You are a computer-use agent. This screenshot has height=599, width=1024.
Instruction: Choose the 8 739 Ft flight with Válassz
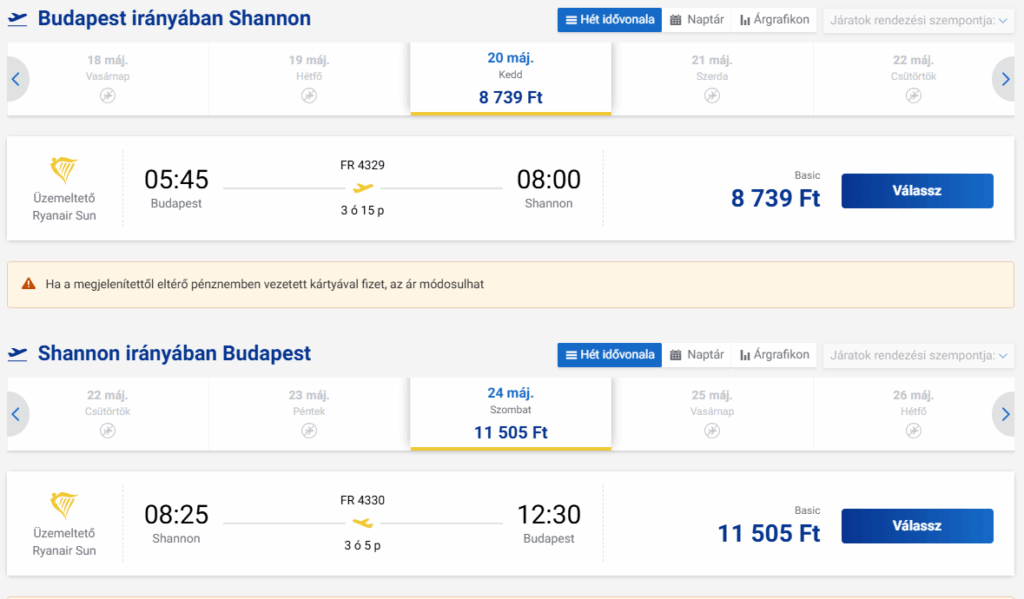917,191
